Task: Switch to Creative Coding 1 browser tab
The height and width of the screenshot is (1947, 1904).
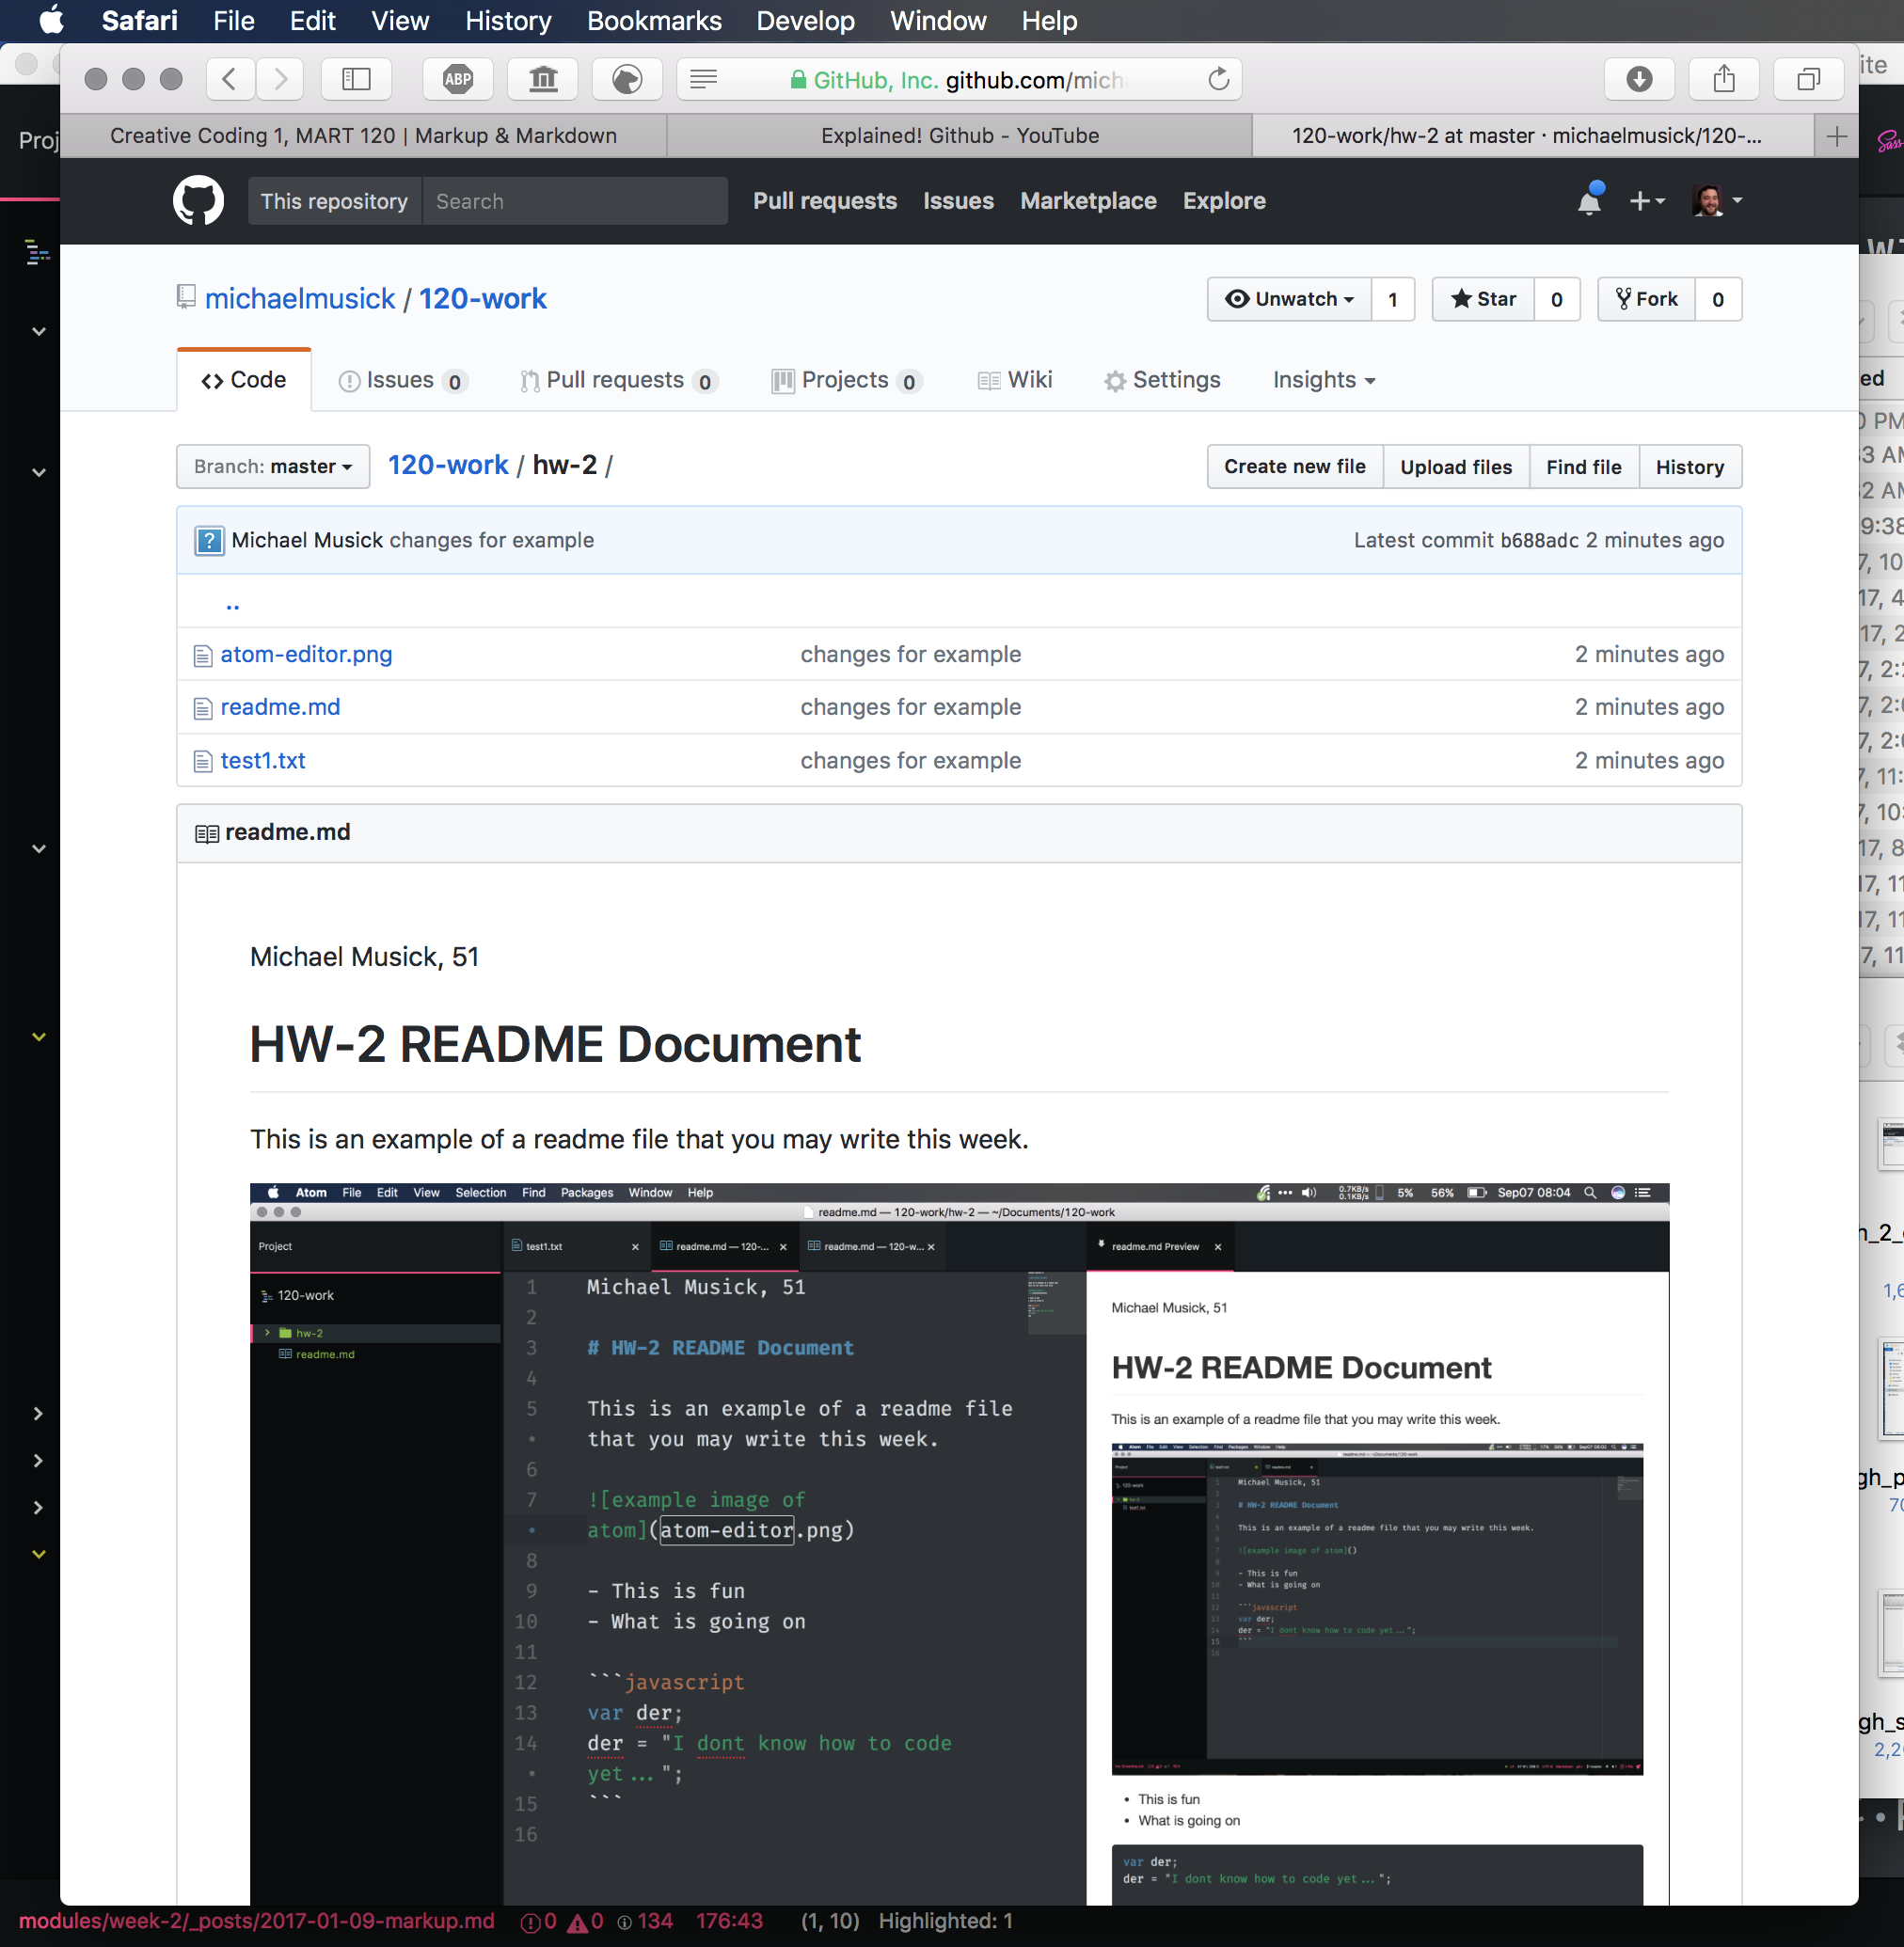Action: click(x=363, y=136)
